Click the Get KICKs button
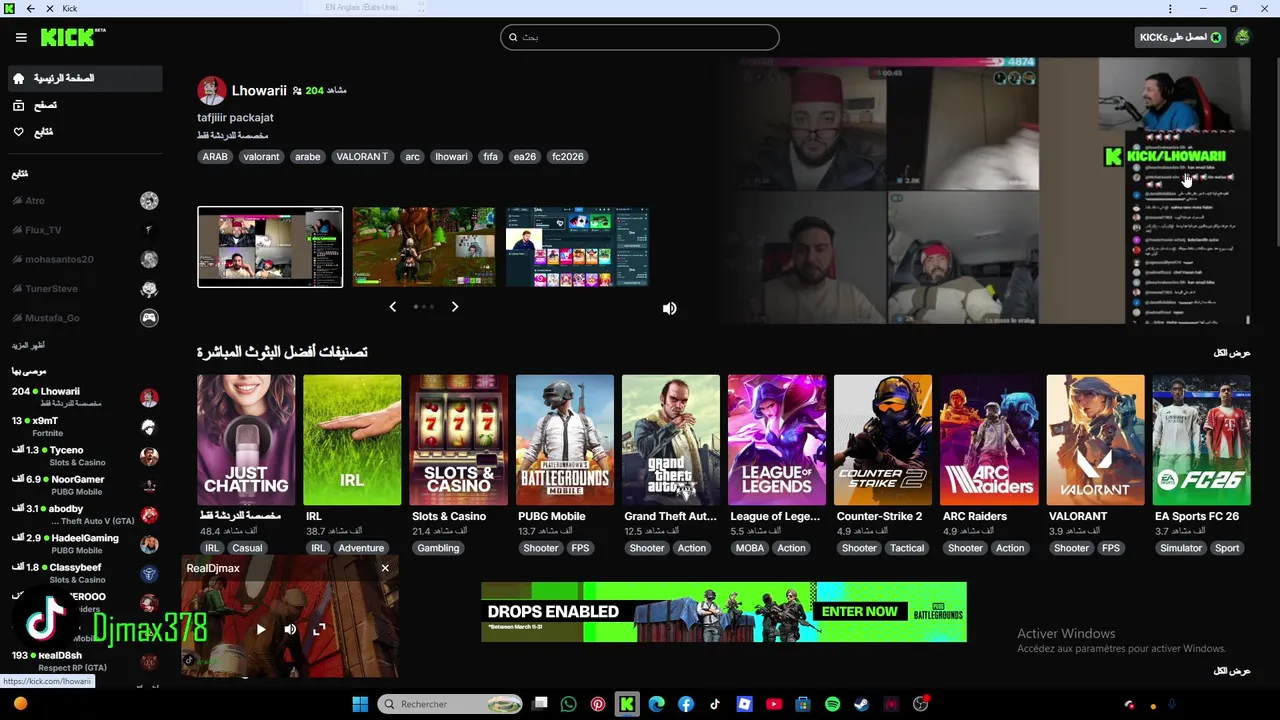The height and width of the screenshot is (720, 1280). coord(1181,37)
